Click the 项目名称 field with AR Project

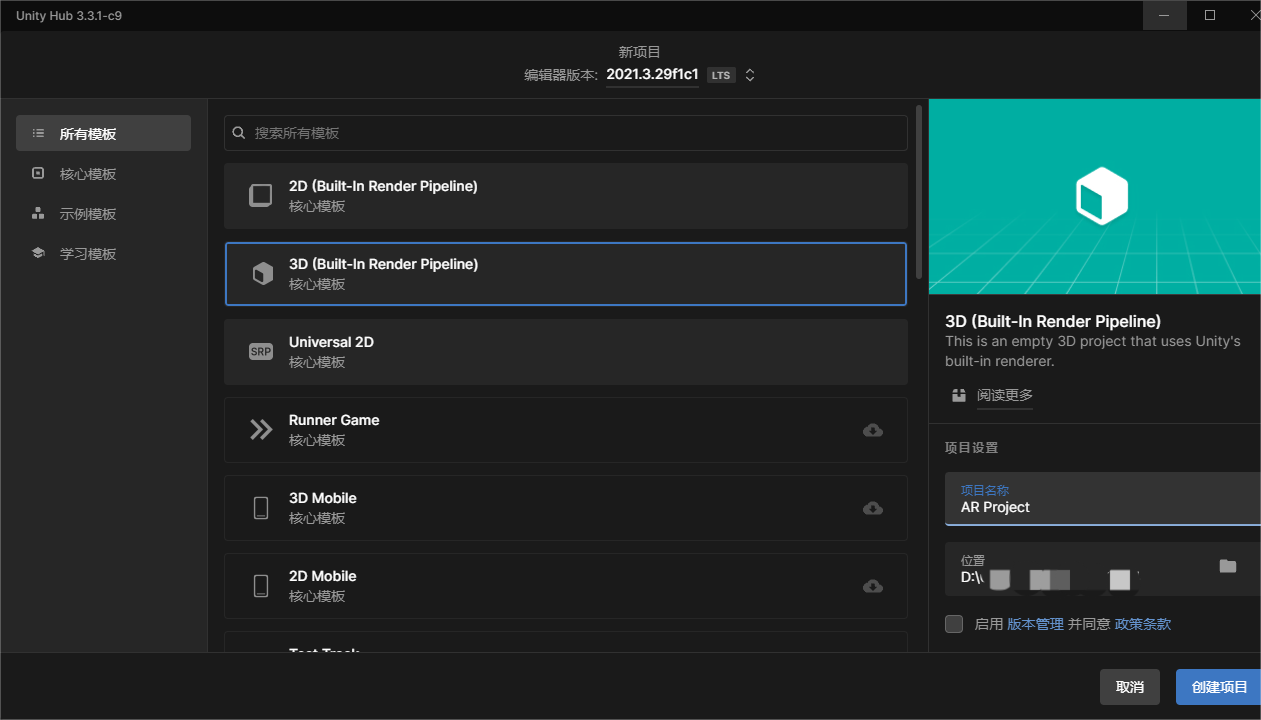click(x=1103, y=499)
